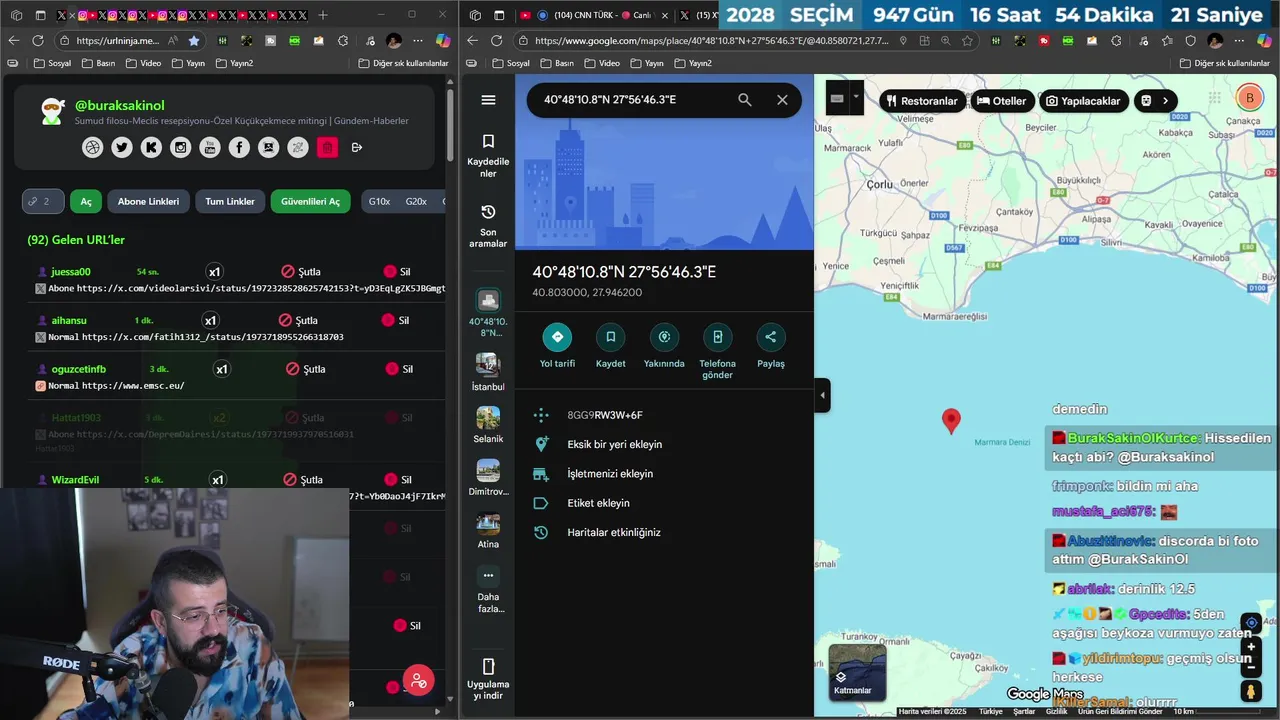Save the location with Kaydet
The height and width of the screenshot is (720, 1280).
tap(610, 345)
